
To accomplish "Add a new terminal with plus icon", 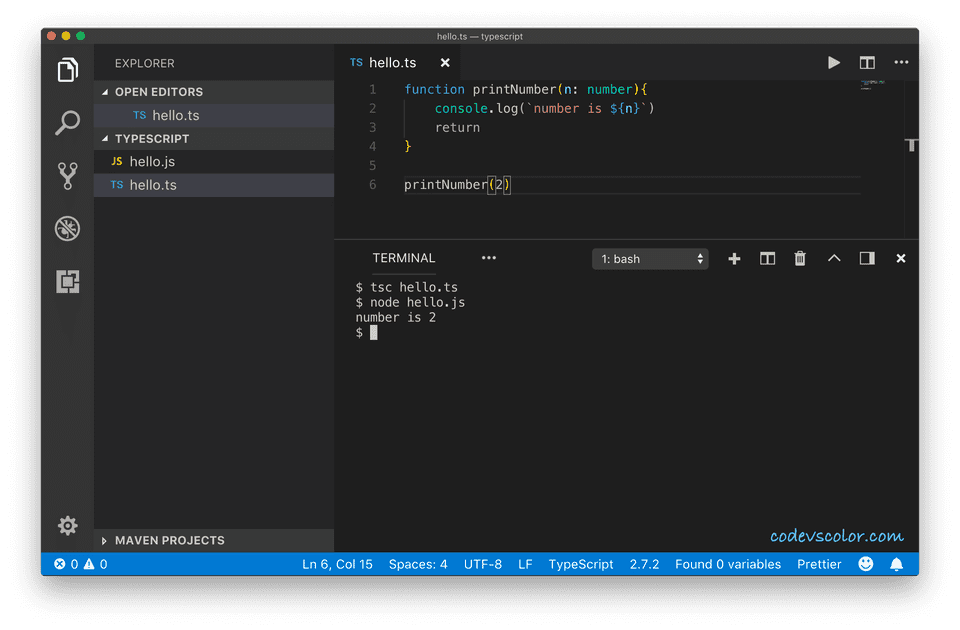I will (734, 259).
